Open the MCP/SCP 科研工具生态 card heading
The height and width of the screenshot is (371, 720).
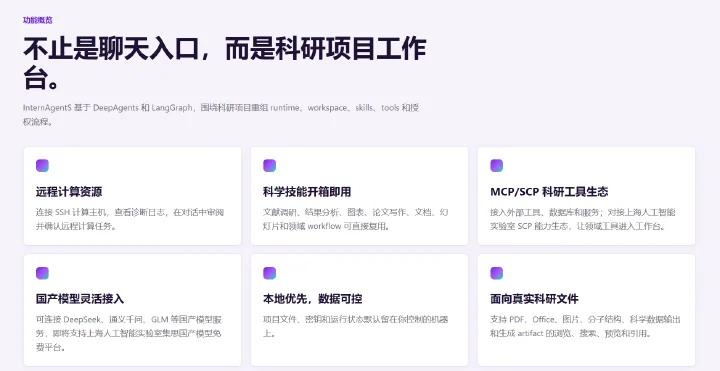[549, 191]
